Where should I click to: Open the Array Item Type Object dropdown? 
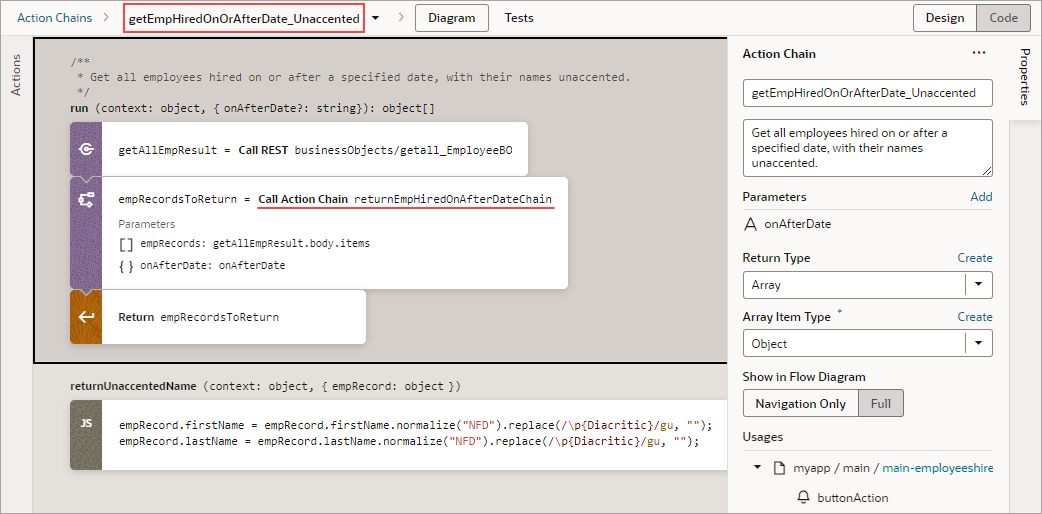pyautogui.click(x=978, y=344)
